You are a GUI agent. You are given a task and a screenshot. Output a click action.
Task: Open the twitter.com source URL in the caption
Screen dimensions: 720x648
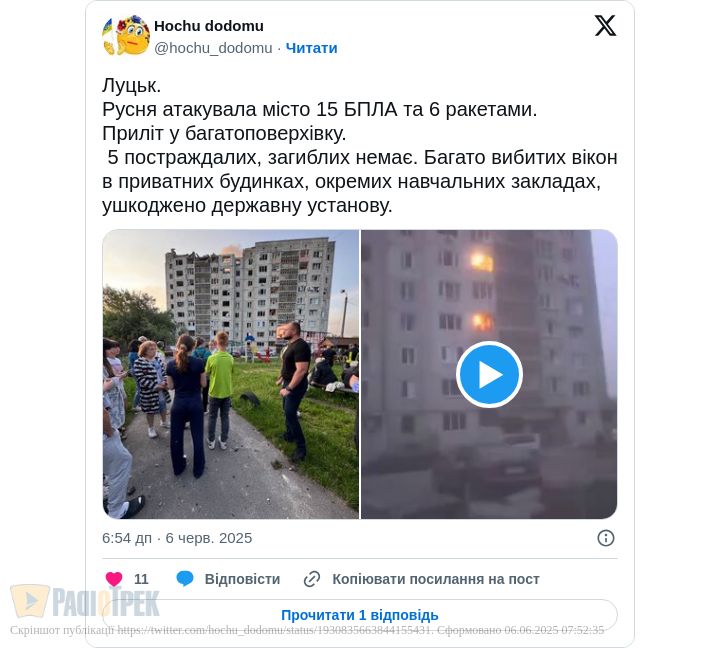coord(275,631)
